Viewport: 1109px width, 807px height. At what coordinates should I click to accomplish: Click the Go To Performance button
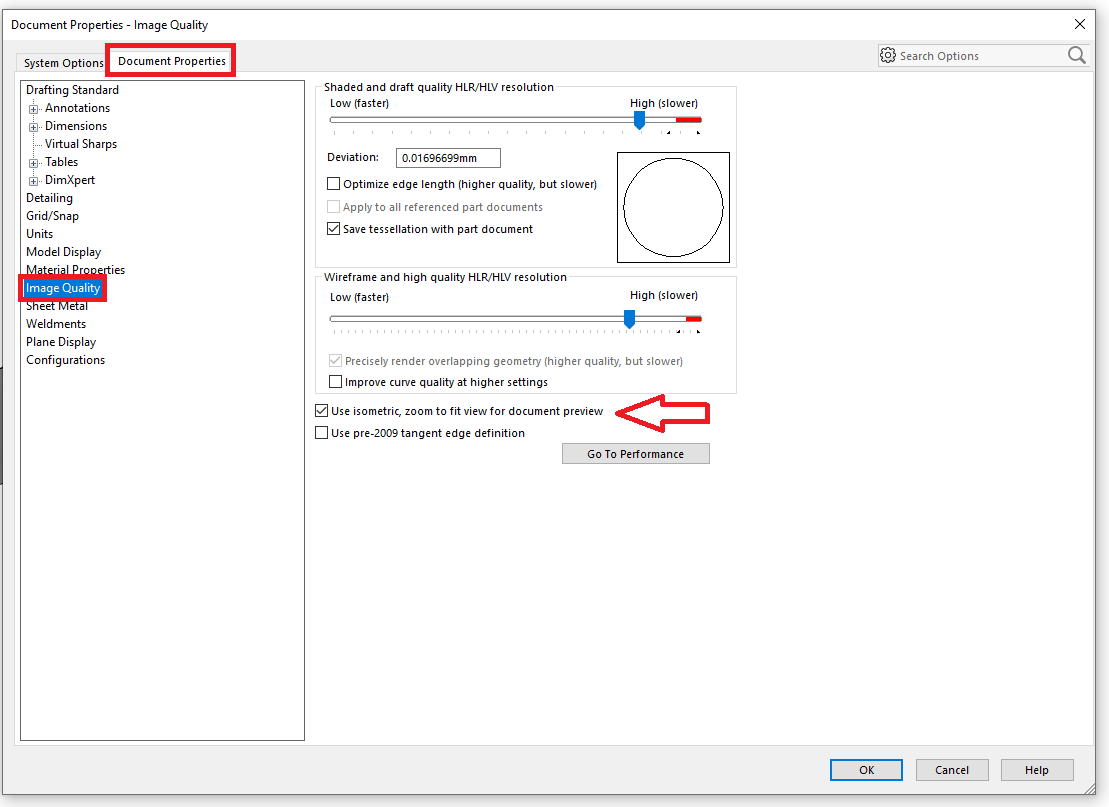635,453
